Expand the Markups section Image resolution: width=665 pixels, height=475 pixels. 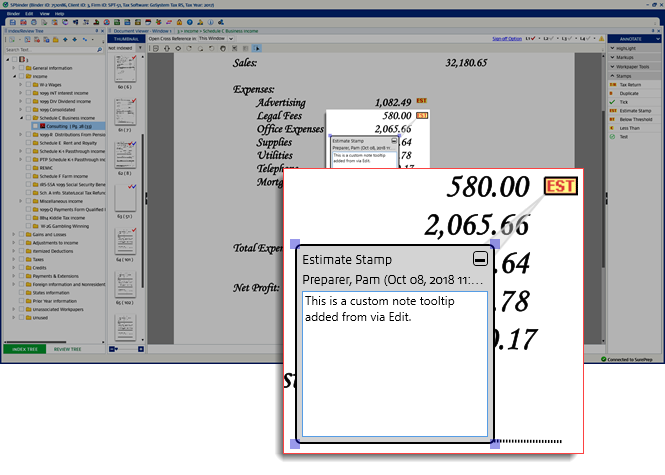pos(634,57)
